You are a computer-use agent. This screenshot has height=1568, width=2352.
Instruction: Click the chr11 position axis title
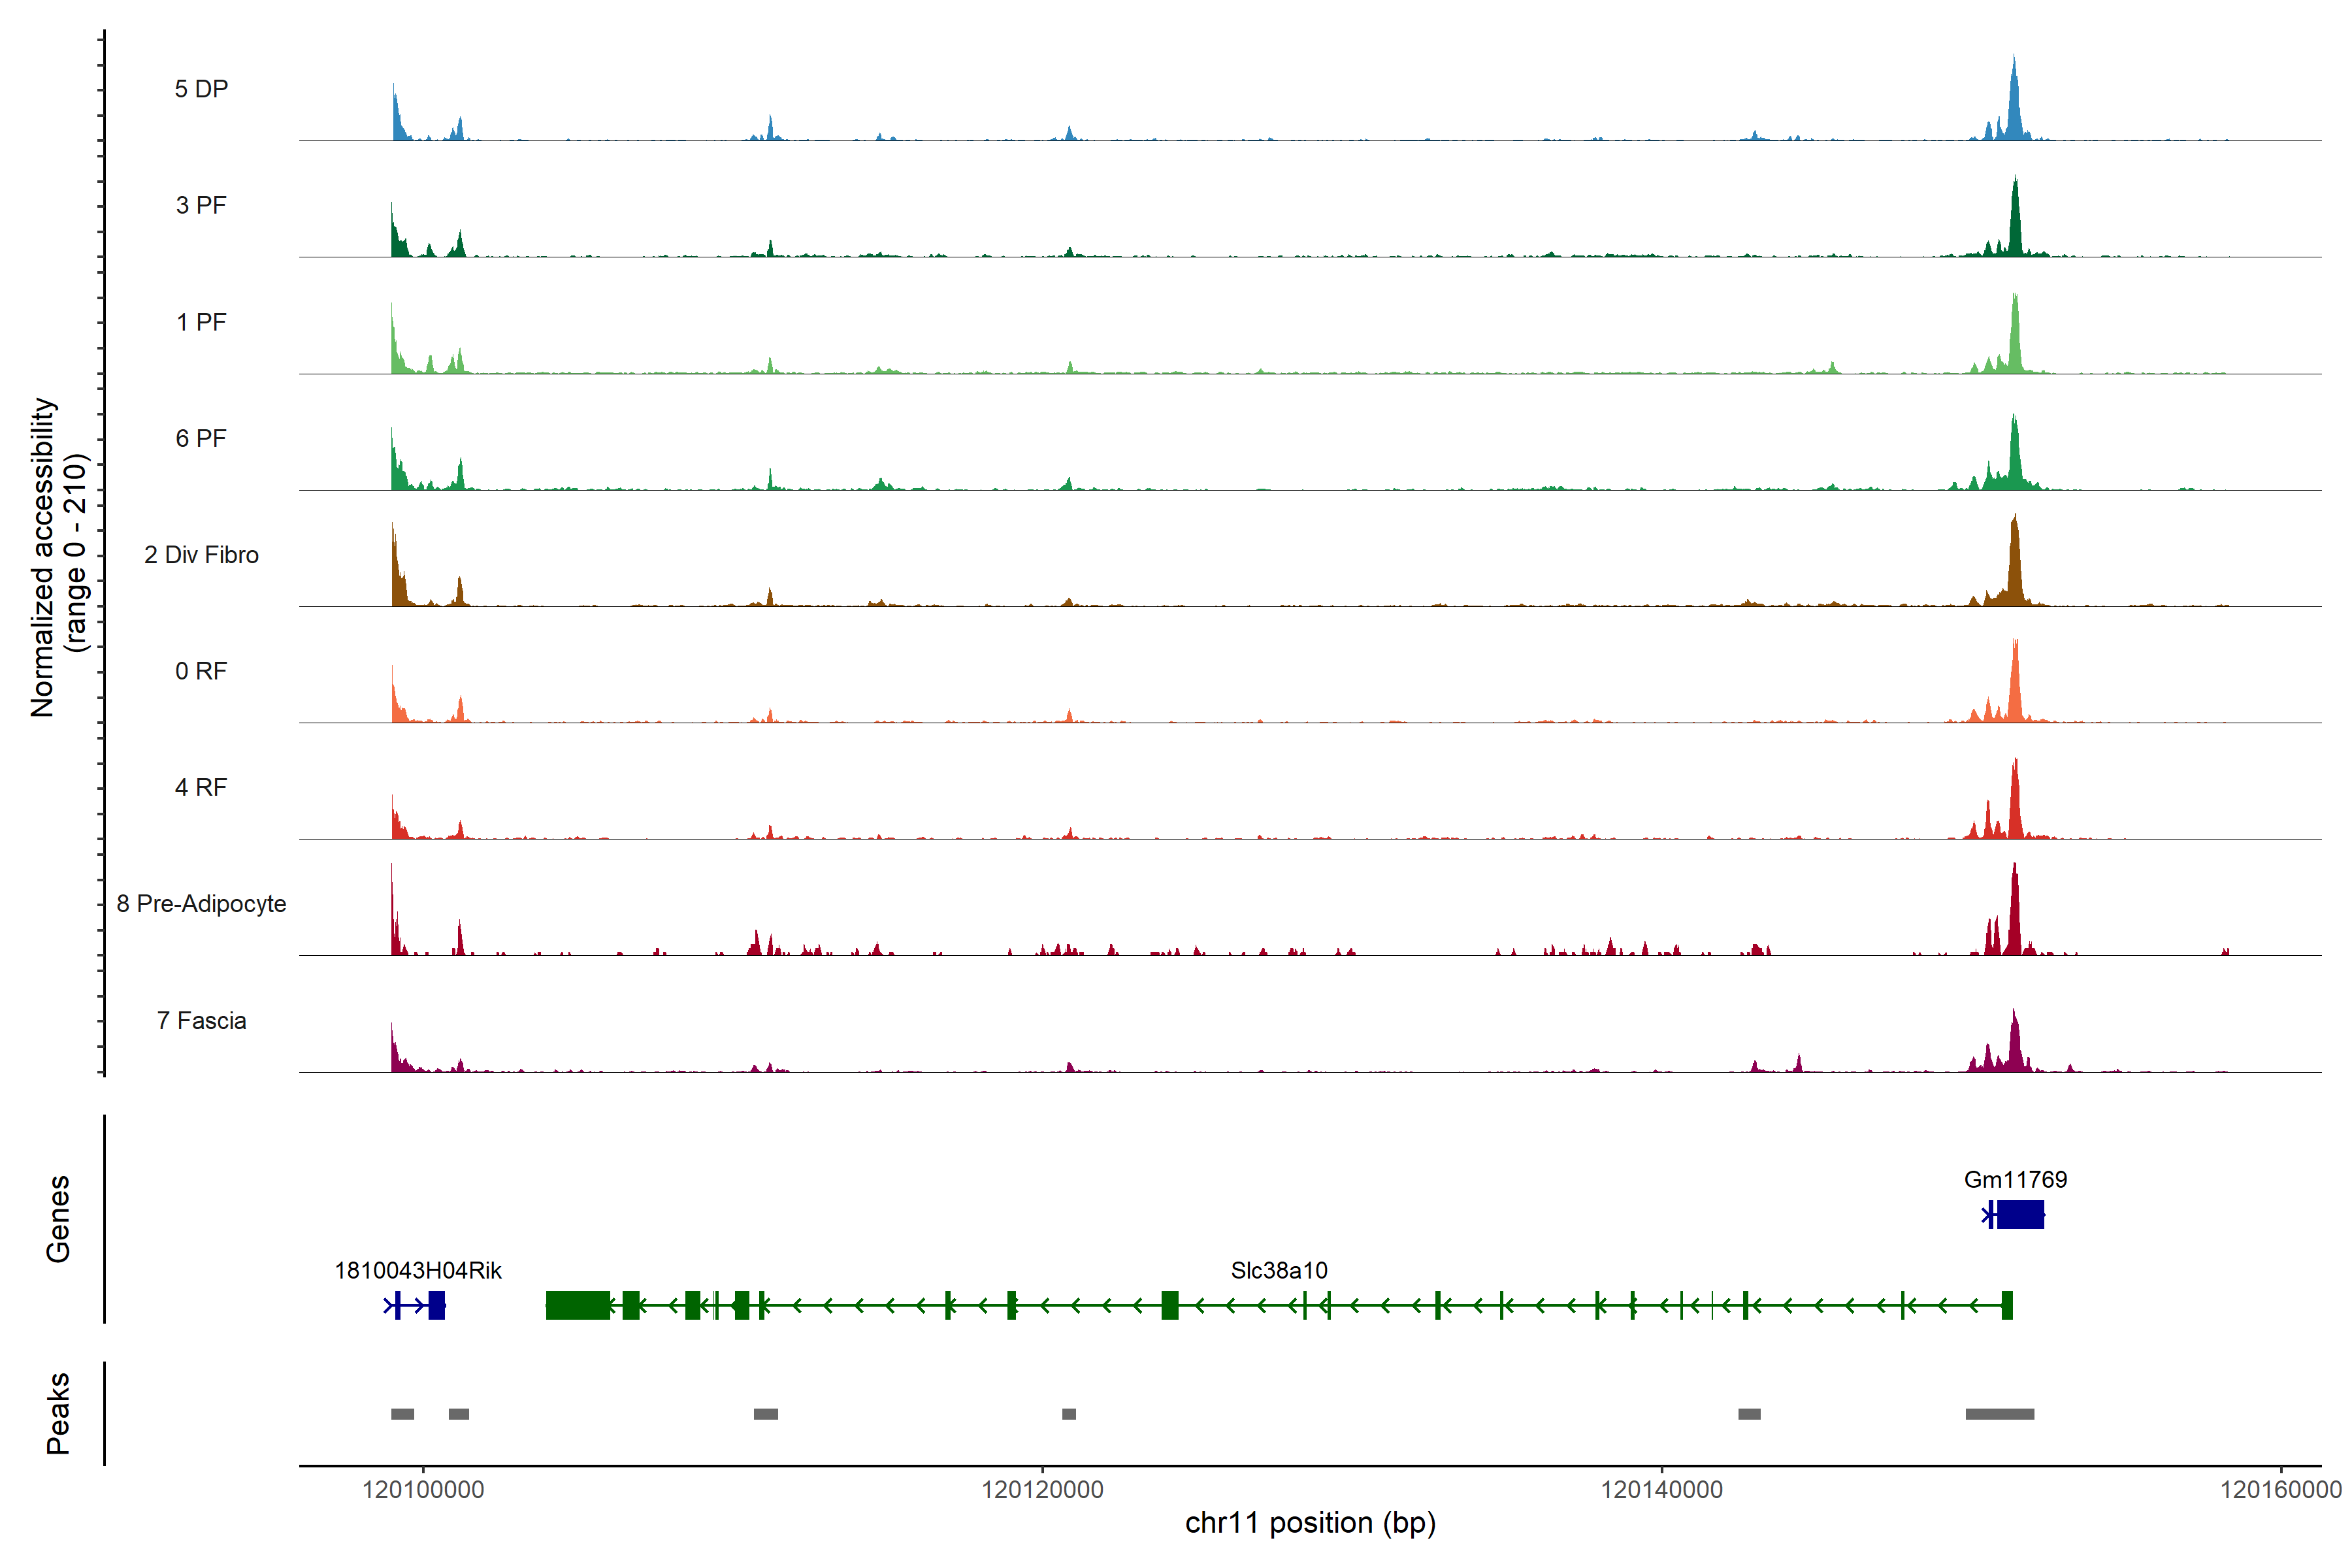[1309, 1523]
